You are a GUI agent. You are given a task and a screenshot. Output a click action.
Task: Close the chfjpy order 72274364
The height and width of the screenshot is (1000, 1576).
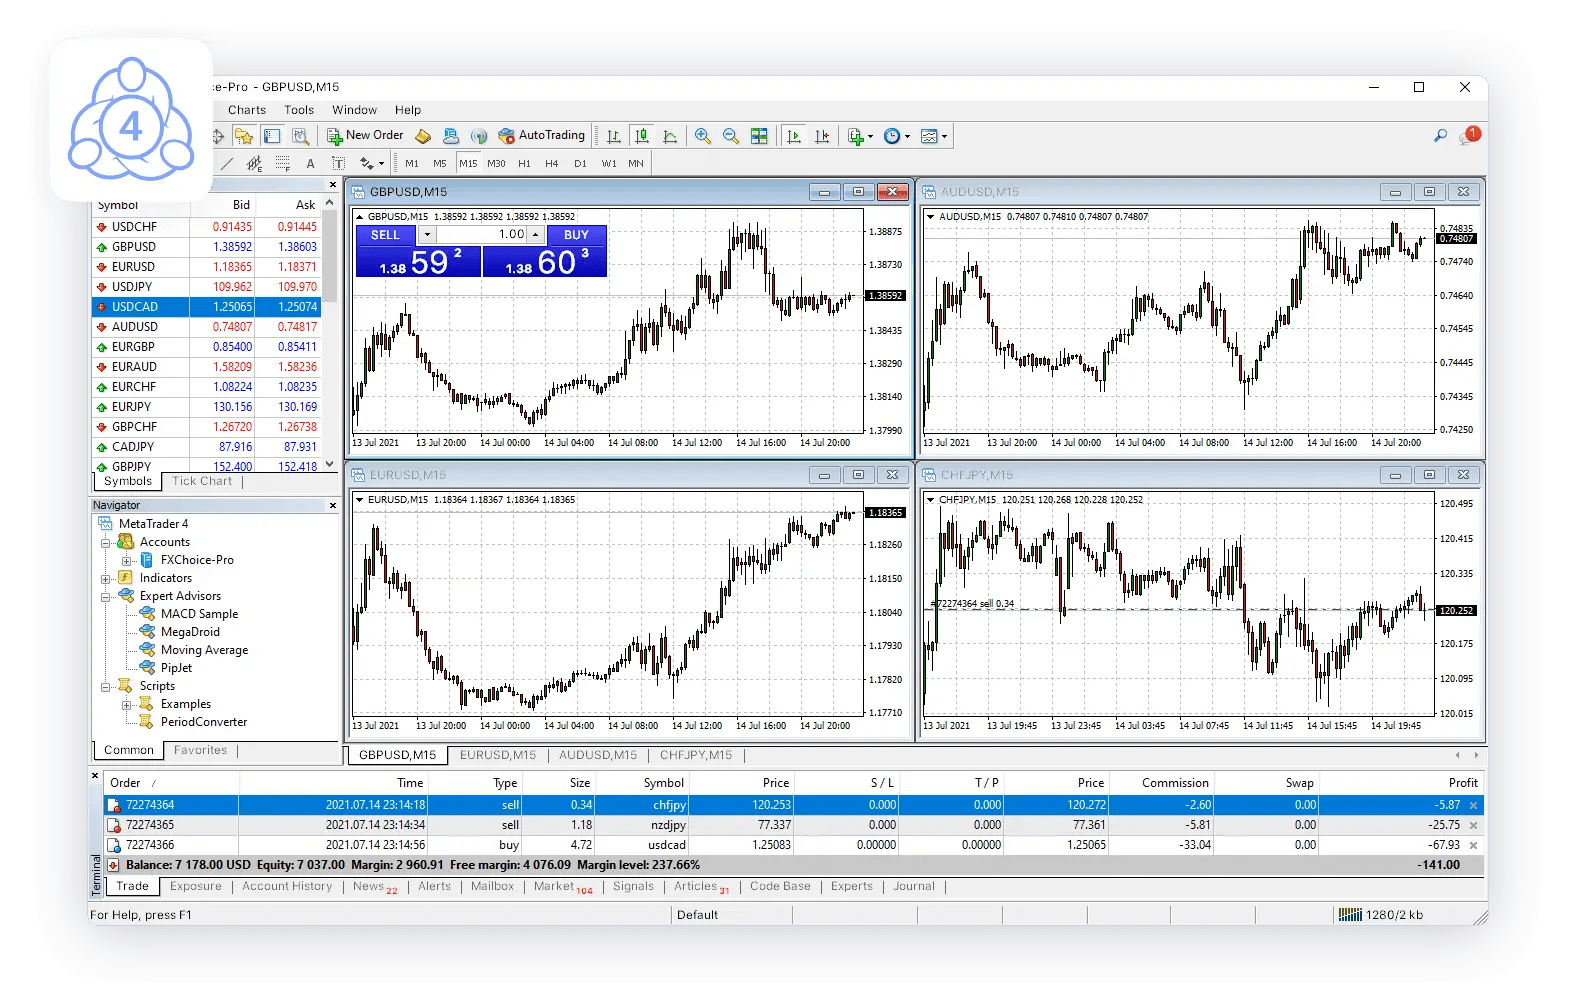[1473, 805]
